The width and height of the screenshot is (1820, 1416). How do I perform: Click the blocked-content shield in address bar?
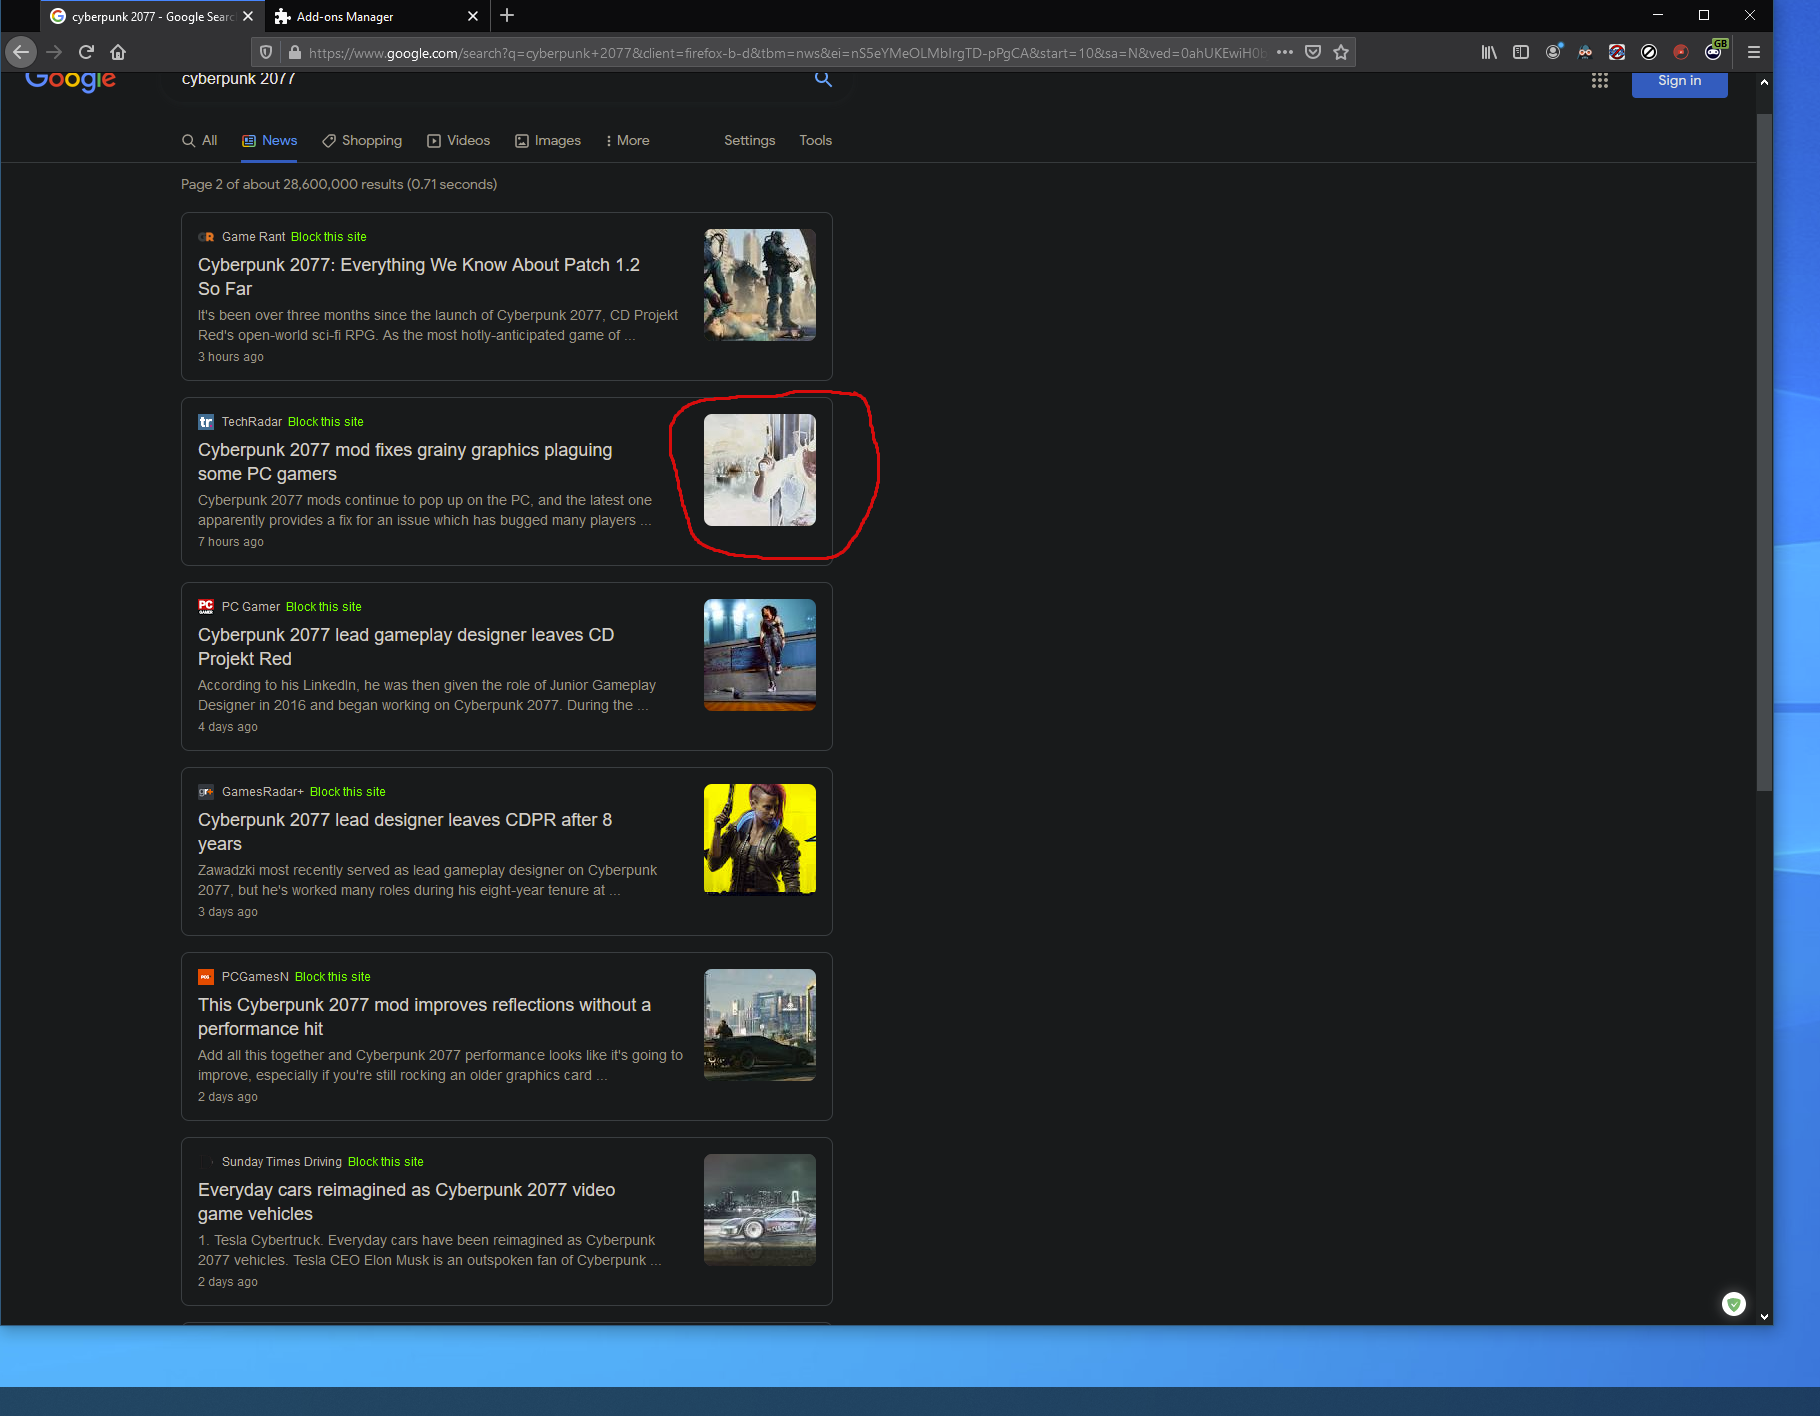click(x=265, y=52)
